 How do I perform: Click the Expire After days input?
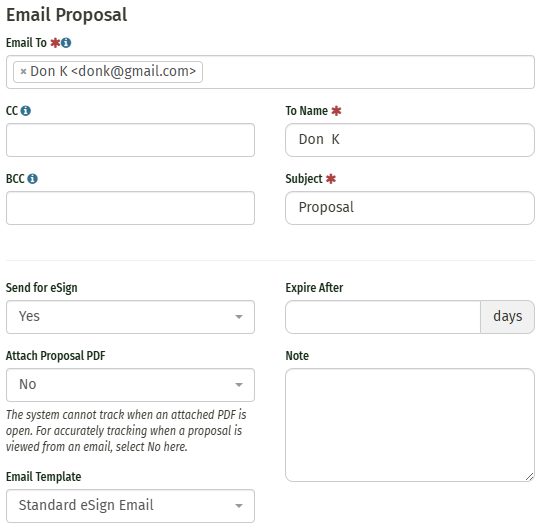[383, 317]
